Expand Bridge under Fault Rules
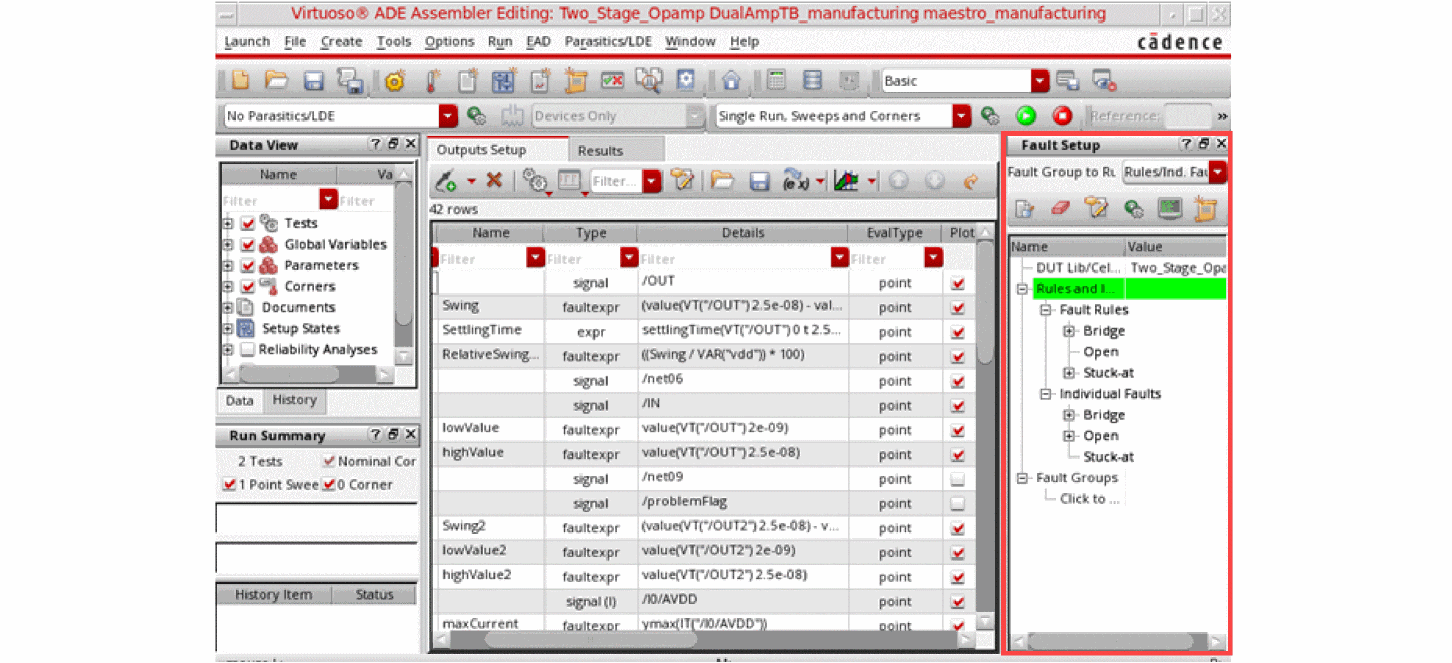 [x=1069, y=331]
